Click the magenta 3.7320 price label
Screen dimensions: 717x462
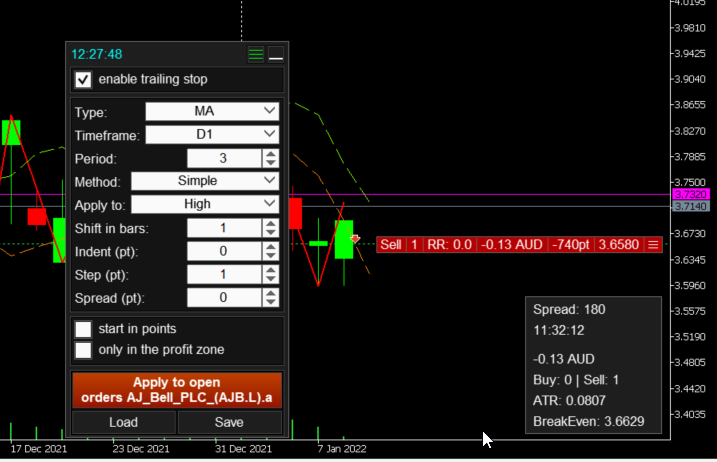tap(690, 194)
